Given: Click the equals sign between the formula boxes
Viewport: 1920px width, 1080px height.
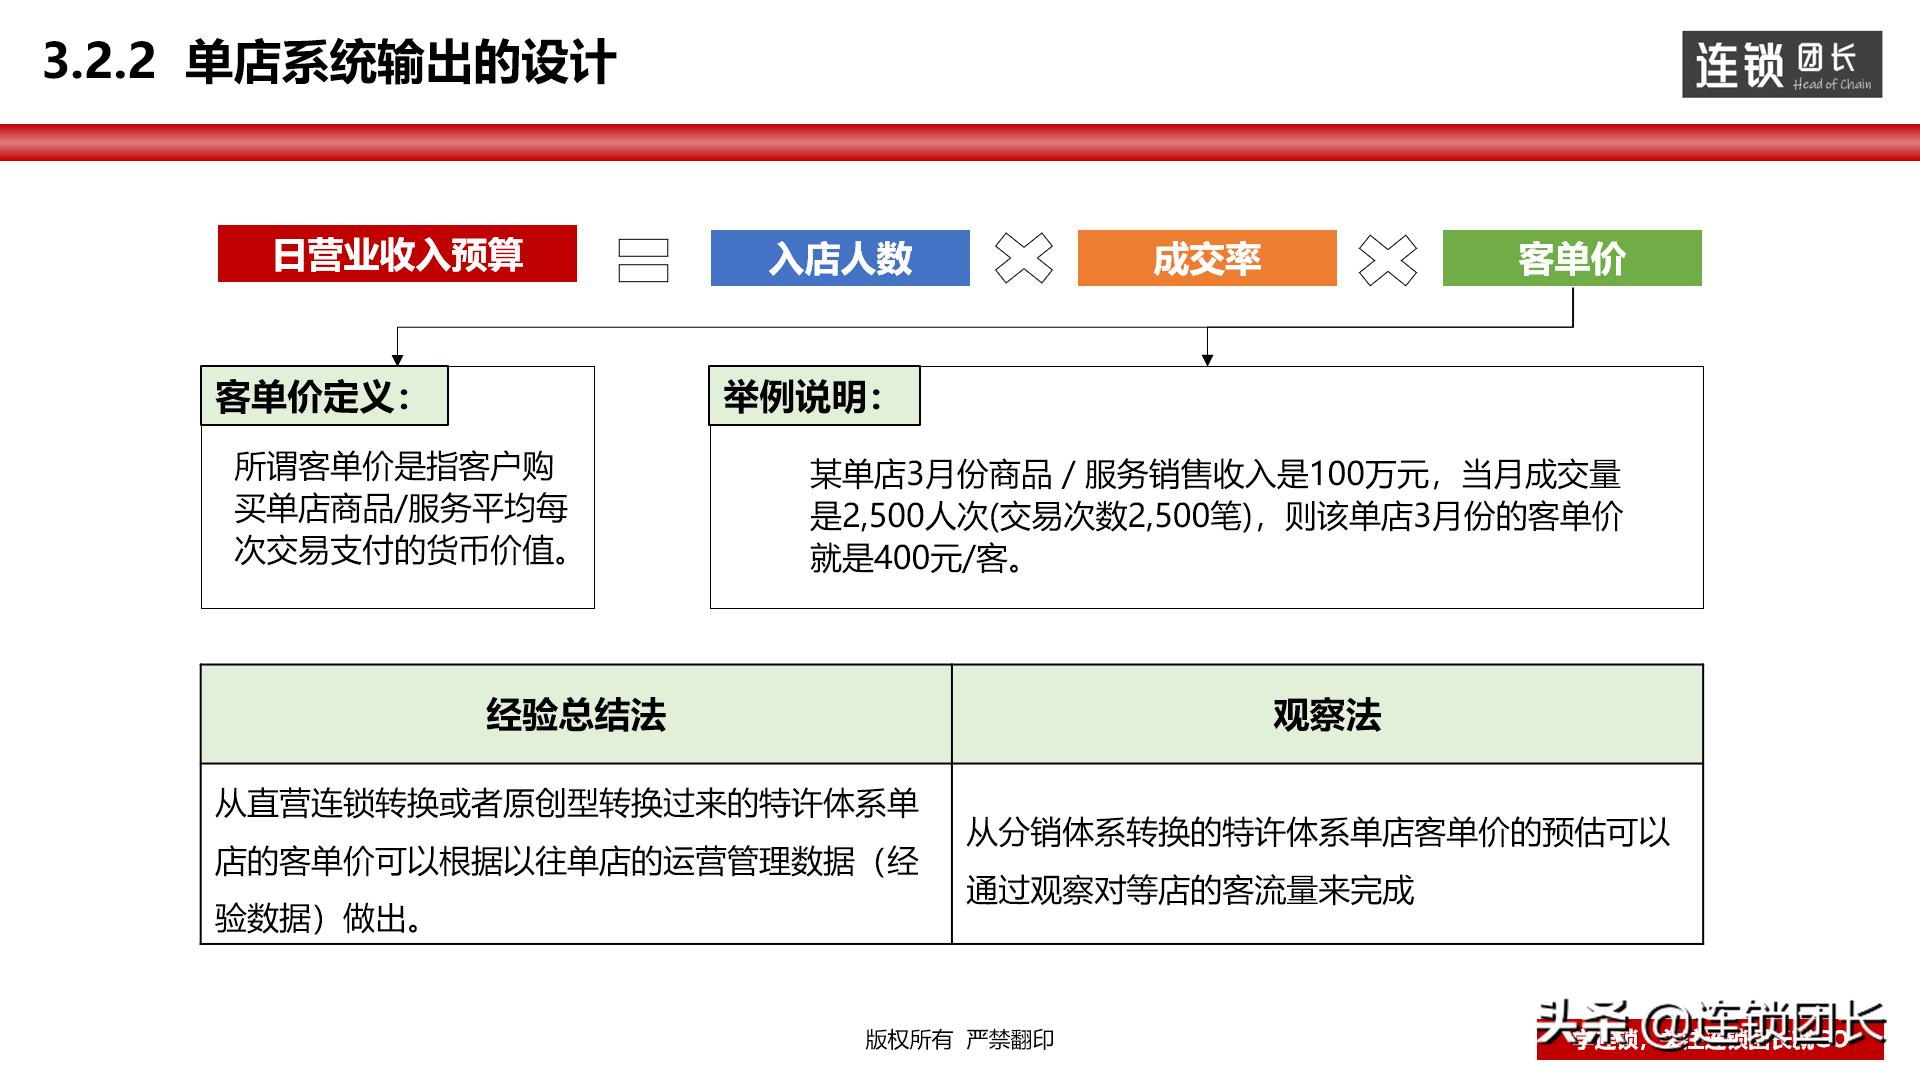Looking at the screenshot, I should 643,260.
